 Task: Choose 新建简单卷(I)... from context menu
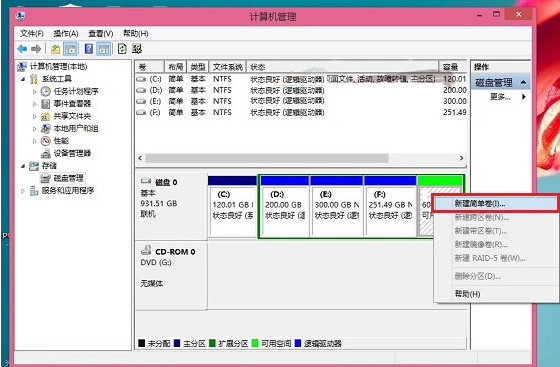point(495,204)
